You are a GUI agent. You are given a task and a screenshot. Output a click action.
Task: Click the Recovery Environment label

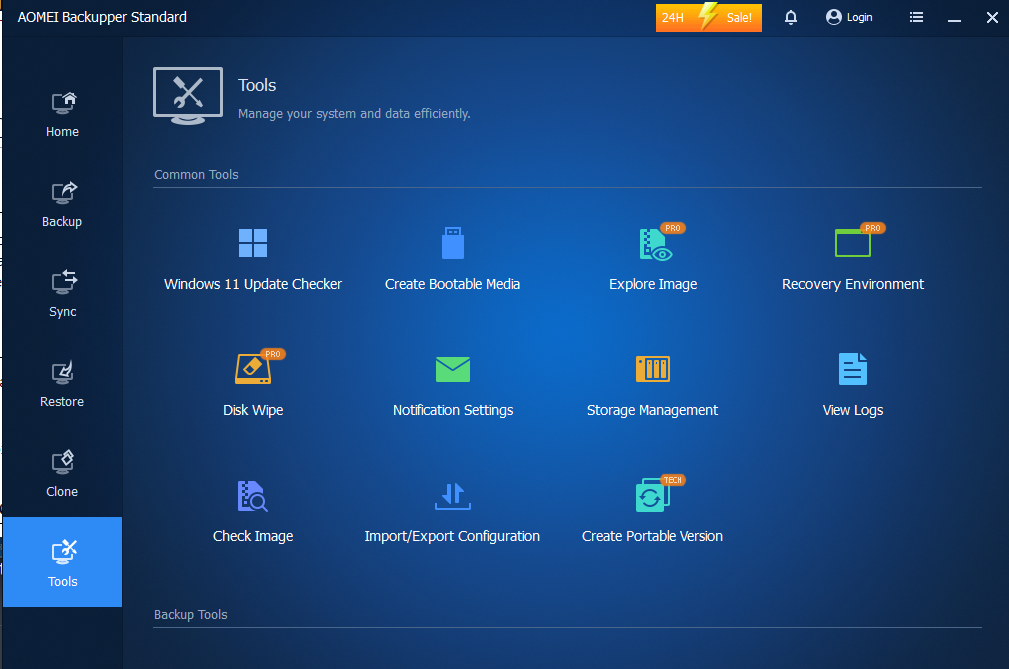(853, 284)
